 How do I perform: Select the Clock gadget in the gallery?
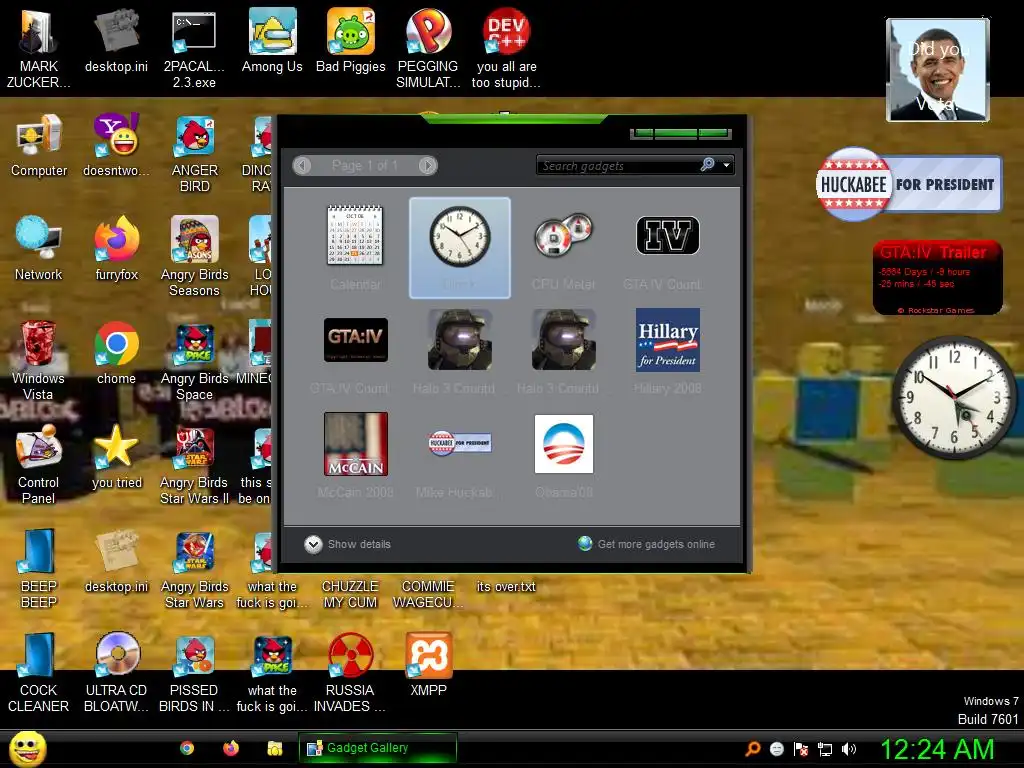[x=460, y=248]
